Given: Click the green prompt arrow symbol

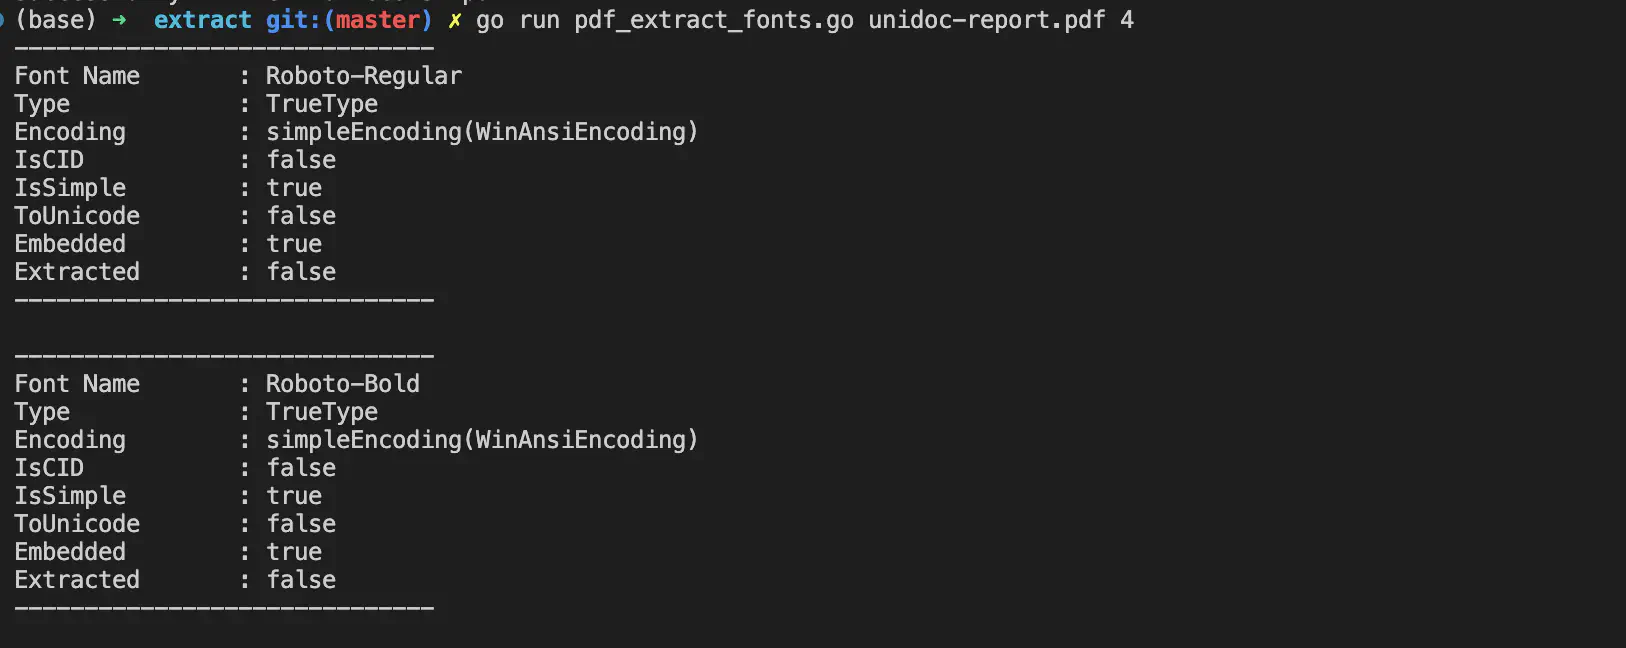Looking at the screenshot, I should (x=119, y=20).
